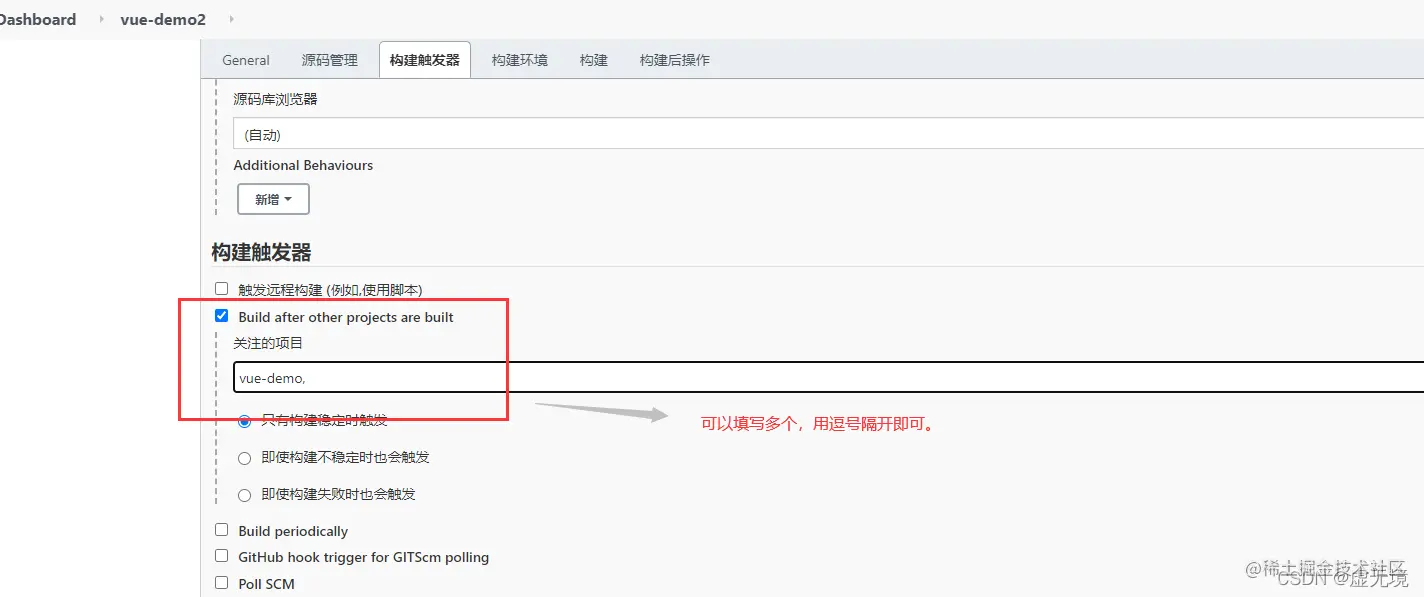The height and width of the screenshot is (597, 1424).
Task: Select 即使构建失败时也会触发 option
Action: click(x=244, y=494)
